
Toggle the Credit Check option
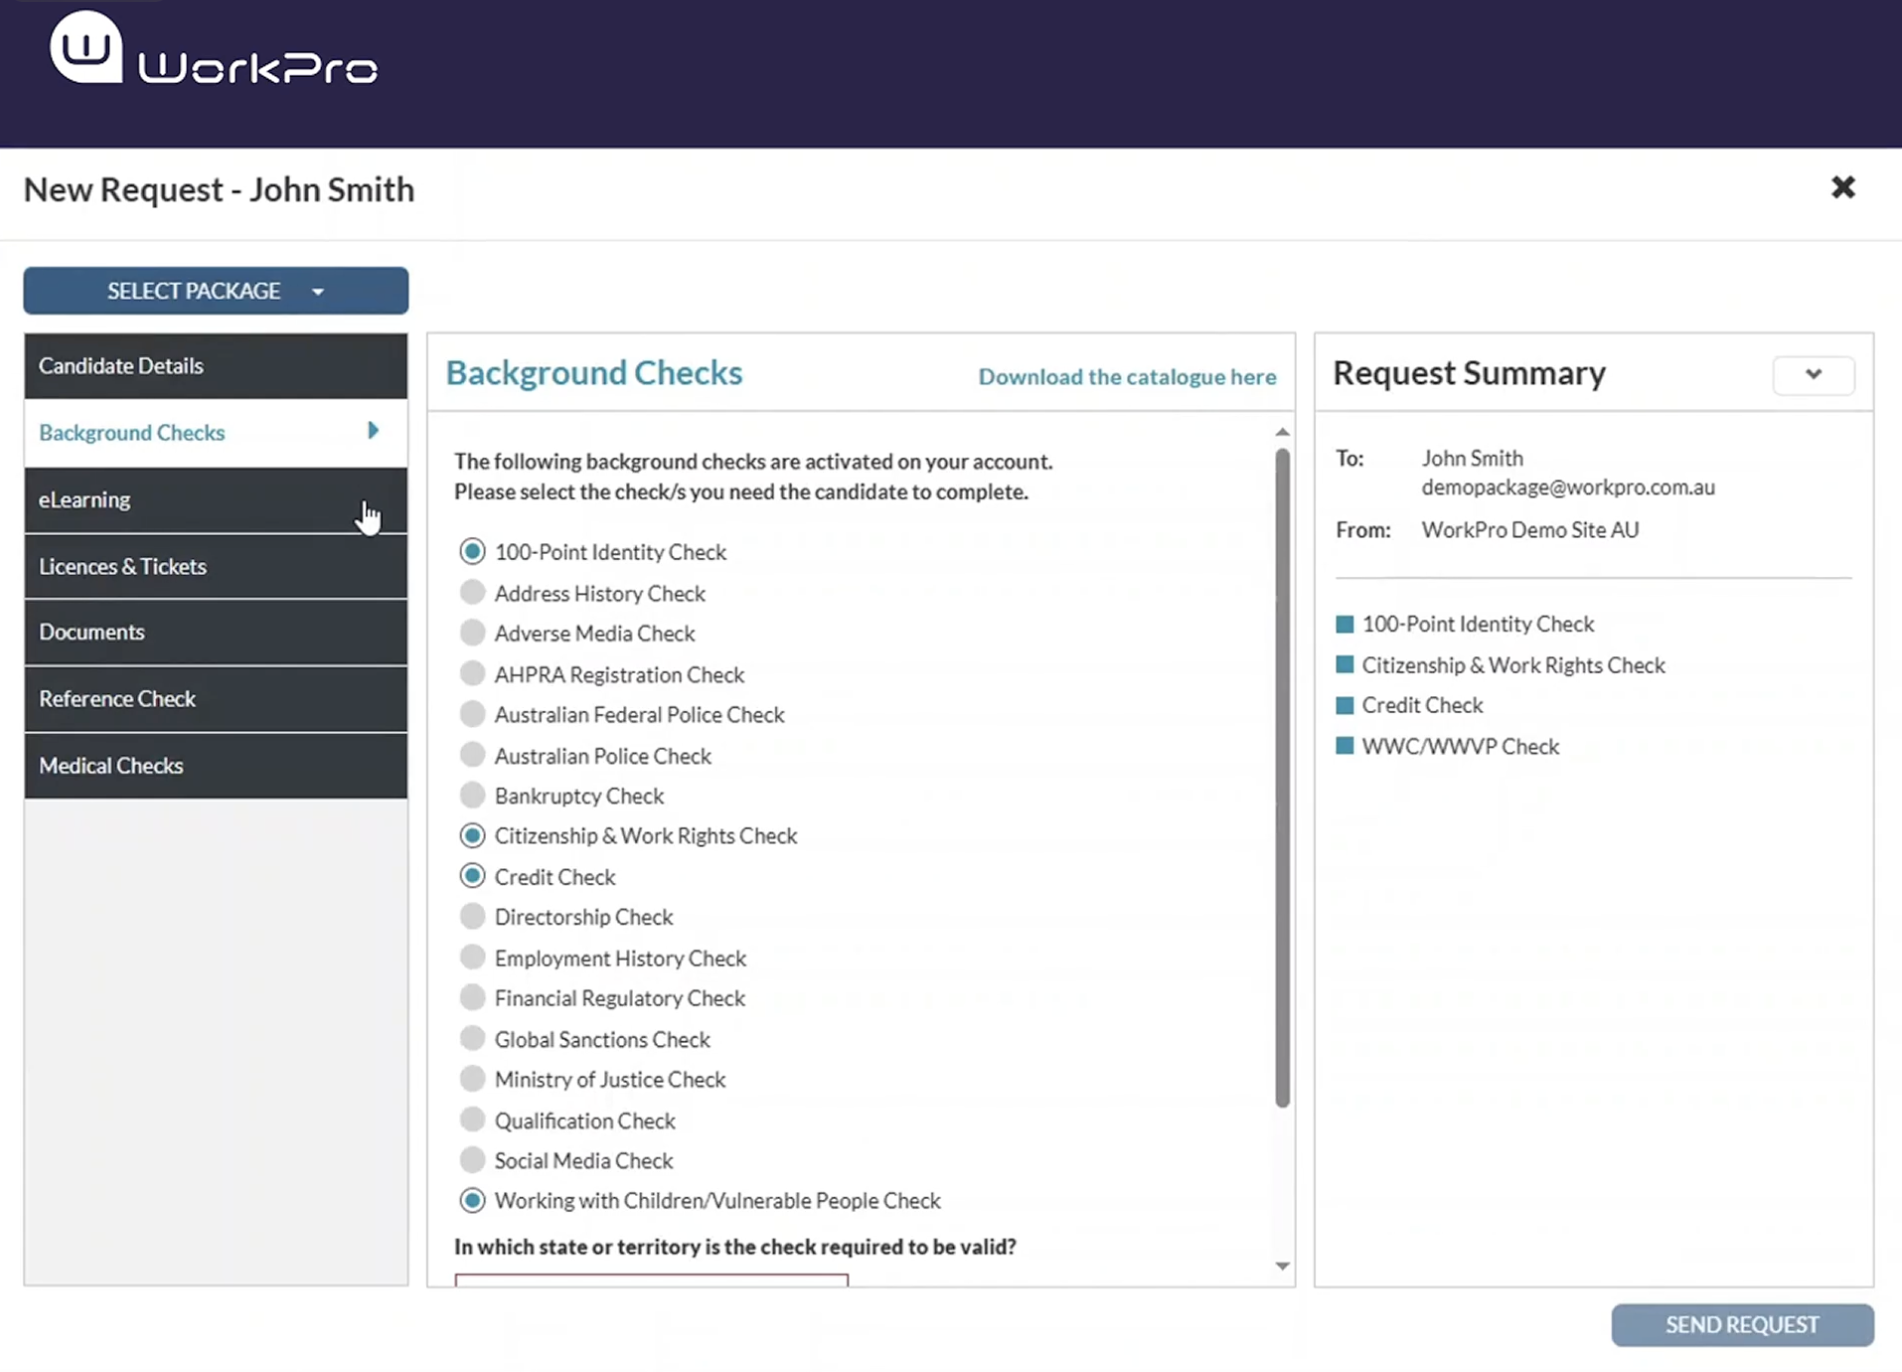(472, 877)
